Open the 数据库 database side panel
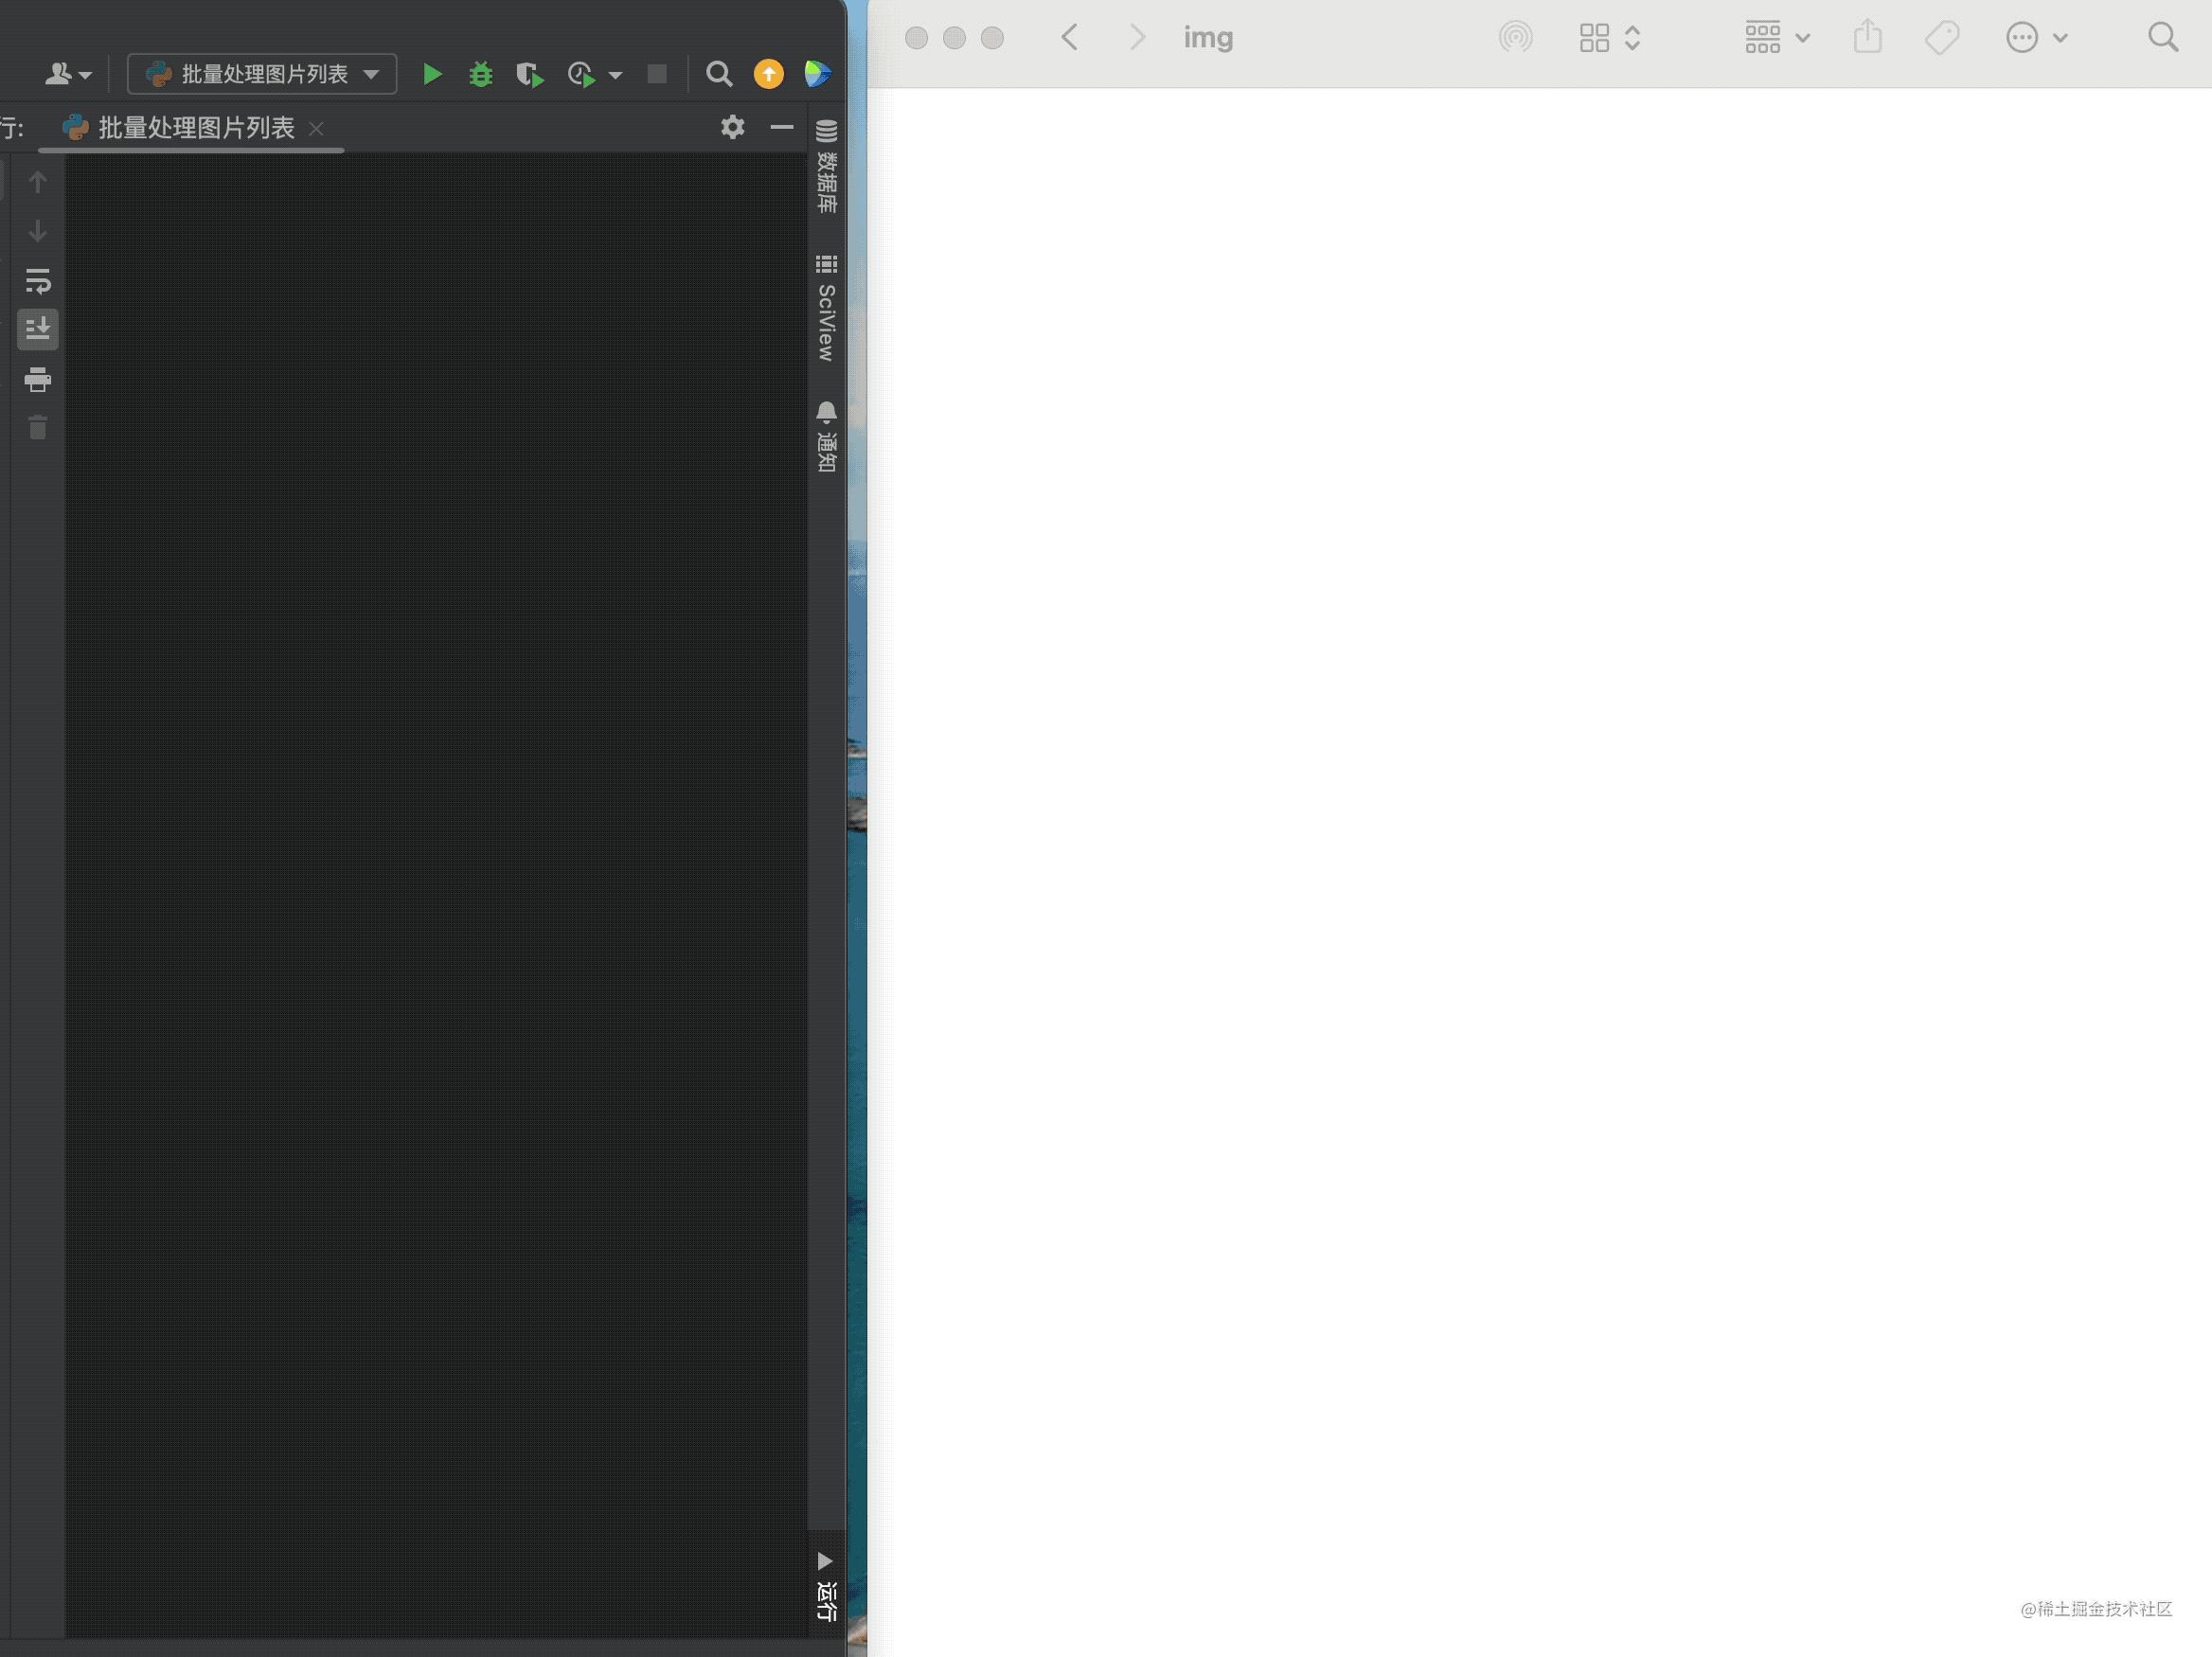 [826, 166]
